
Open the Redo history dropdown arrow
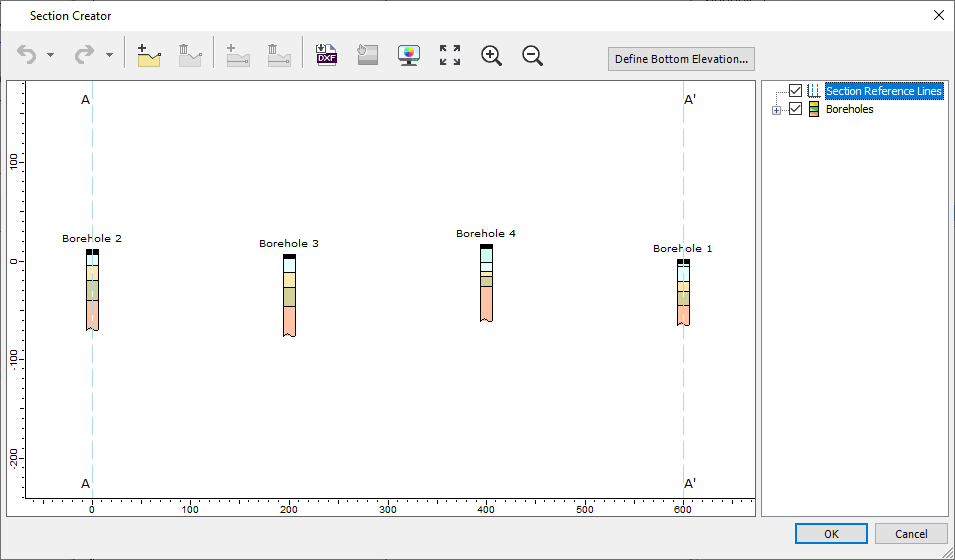tap(109, 56)
